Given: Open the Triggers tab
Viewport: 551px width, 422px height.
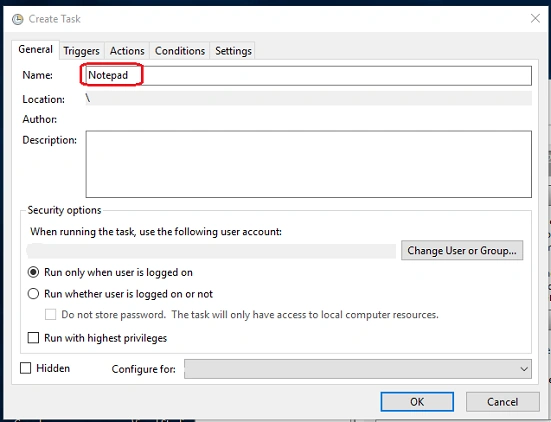Looking at the screenshot, I should (82, 51).
